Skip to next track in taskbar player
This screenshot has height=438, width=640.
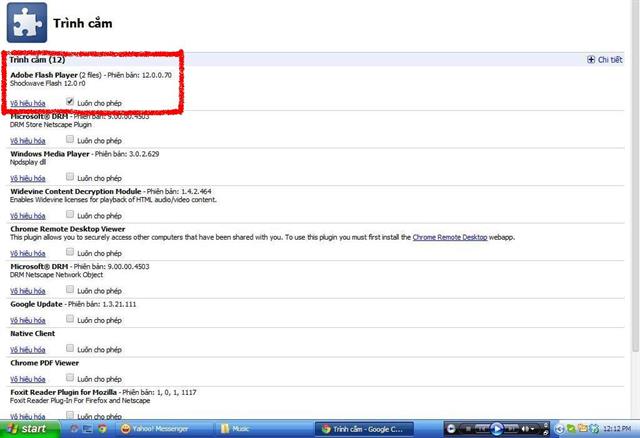pos(511,428)
